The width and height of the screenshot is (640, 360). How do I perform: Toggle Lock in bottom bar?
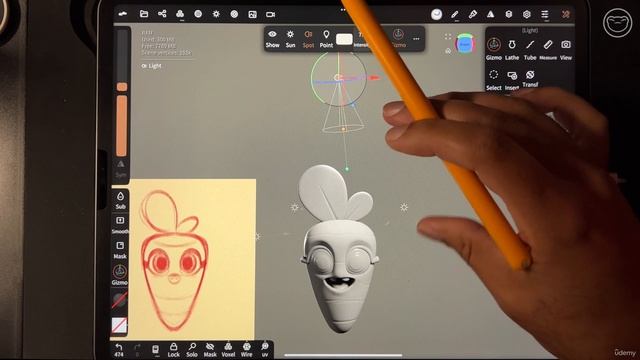click(x=173, y=350)
